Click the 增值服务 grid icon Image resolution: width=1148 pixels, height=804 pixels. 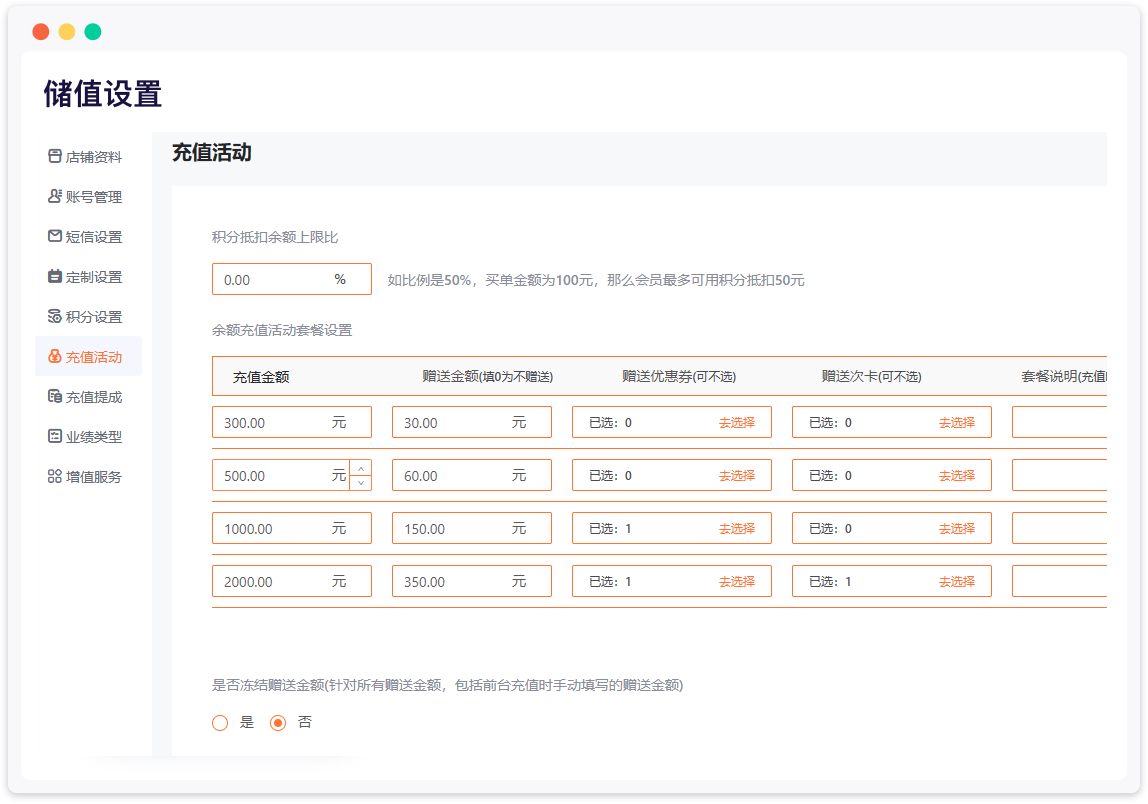55,477
